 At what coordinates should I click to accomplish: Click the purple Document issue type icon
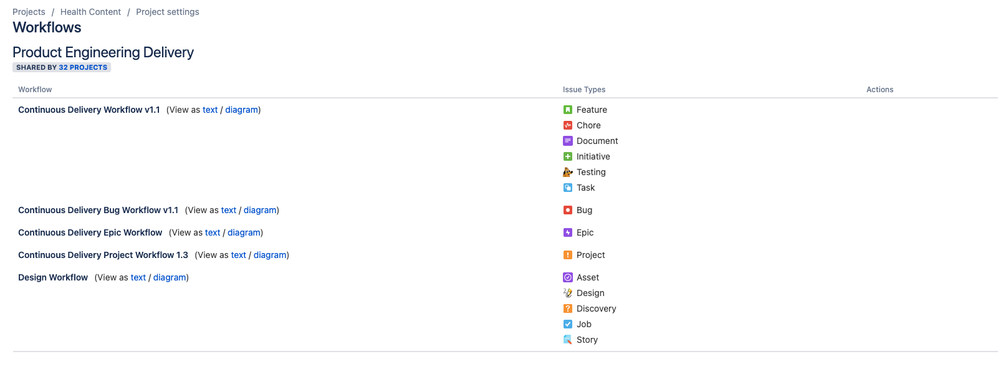pyautogui.click(x=568, y=141)
